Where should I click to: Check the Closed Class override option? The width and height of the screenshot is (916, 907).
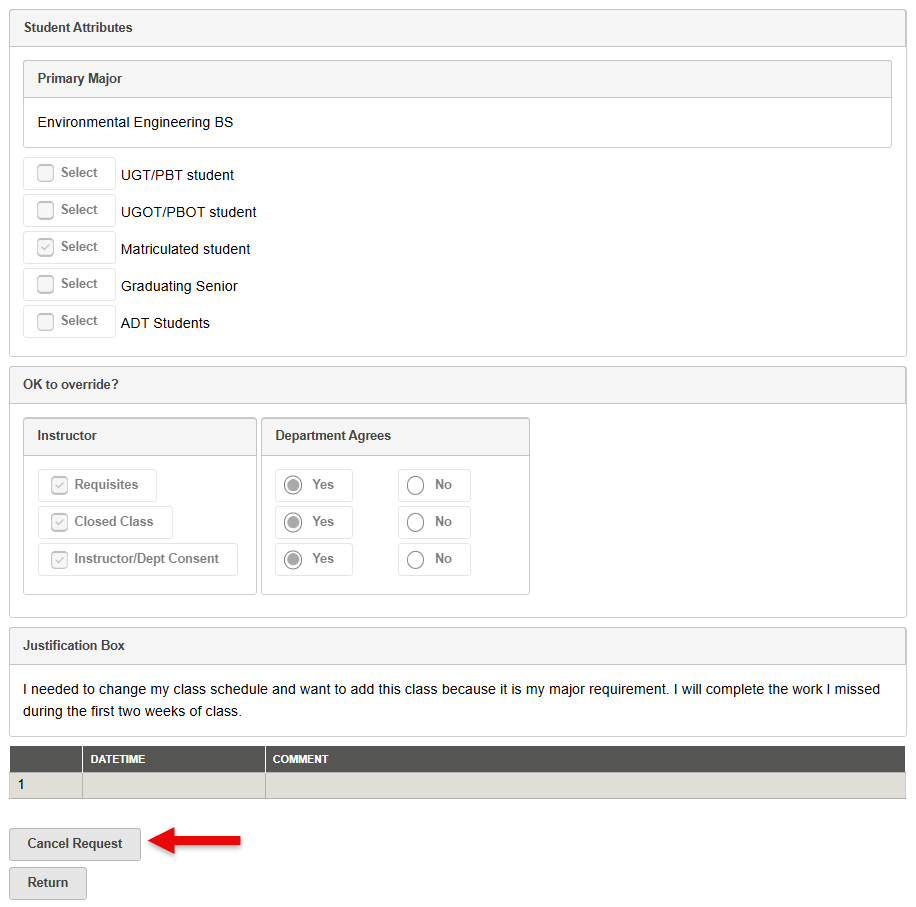(58, 521)
